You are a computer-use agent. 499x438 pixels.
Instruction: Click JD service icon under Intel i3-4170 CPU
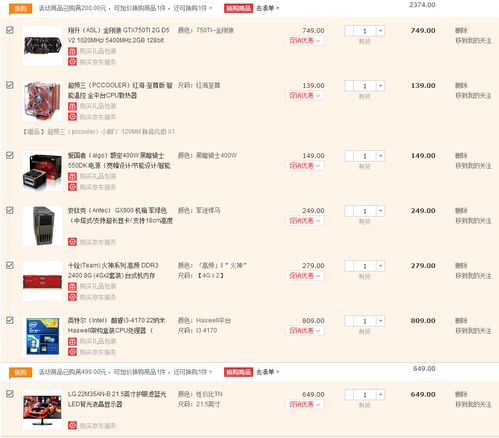pyautogui.click(x=72, y=352)
